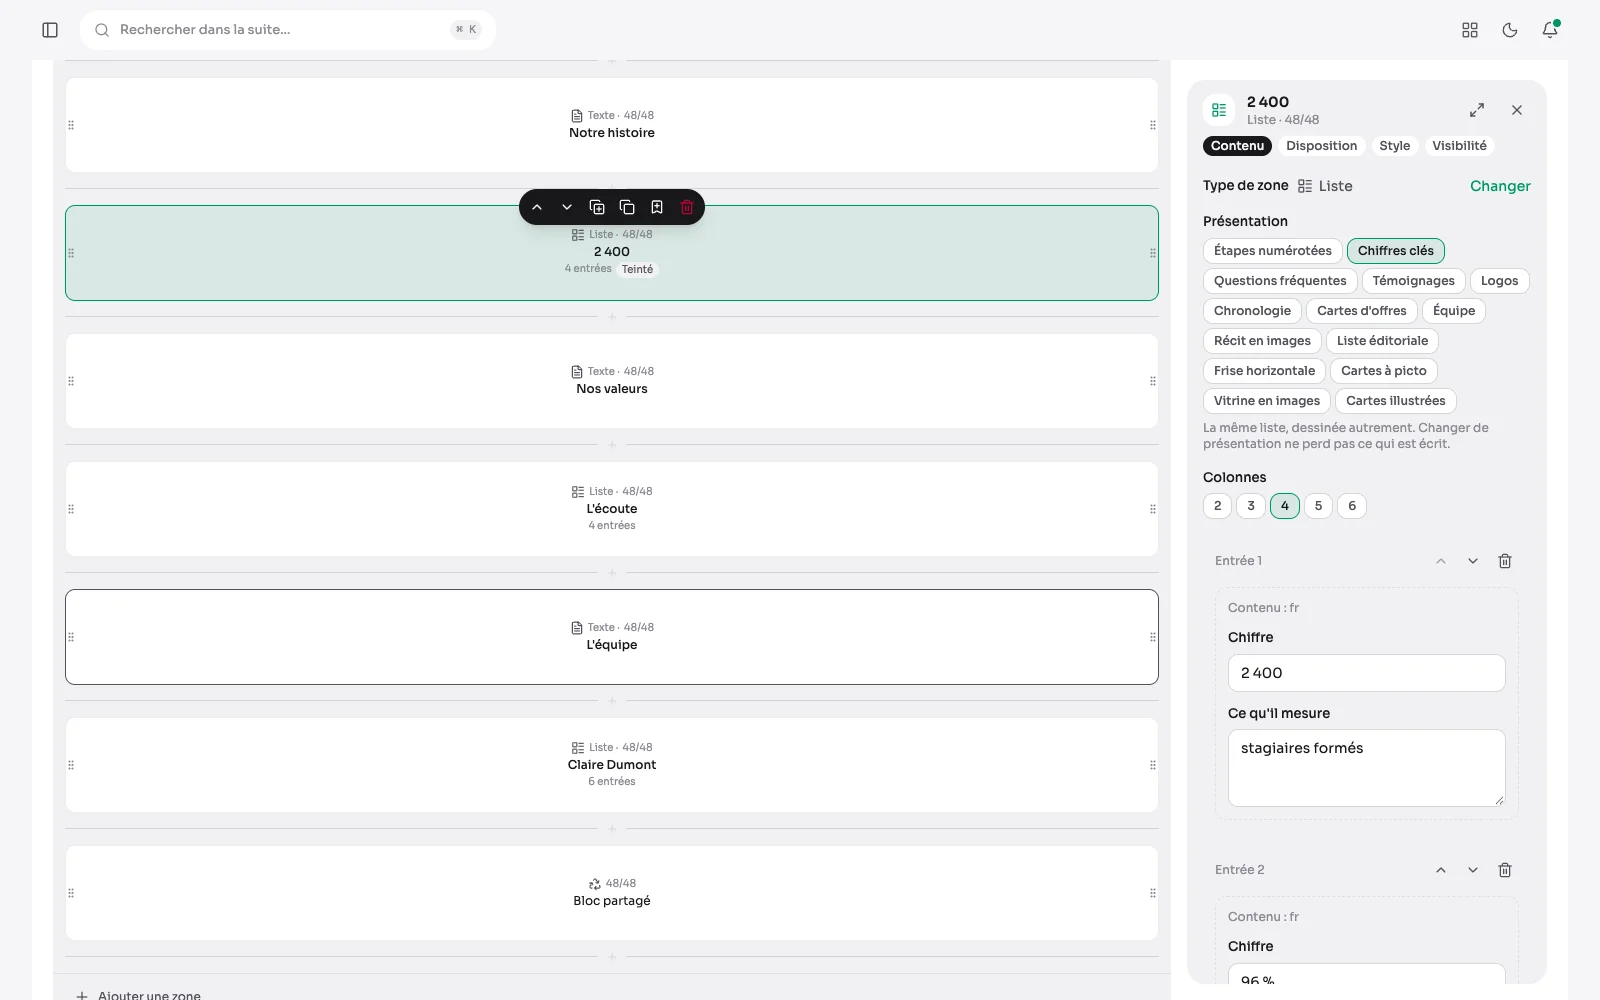1600x1000 pixels.
Task: Pick the Témoignages presentation
Action: pyautogui.click(x=1414, y=281)
